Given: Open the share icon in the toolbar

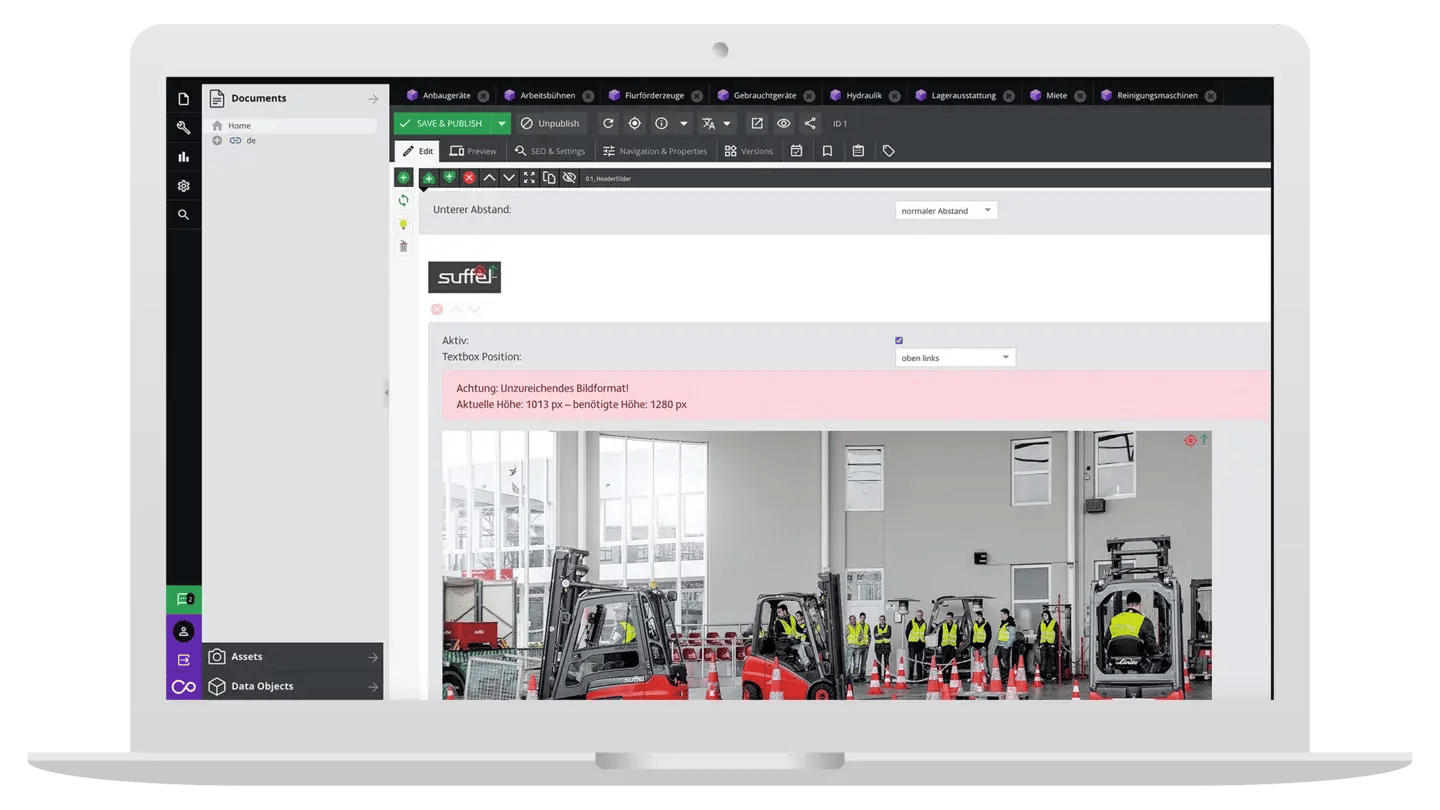Looking at the screenshot, I should click(810, 123).
